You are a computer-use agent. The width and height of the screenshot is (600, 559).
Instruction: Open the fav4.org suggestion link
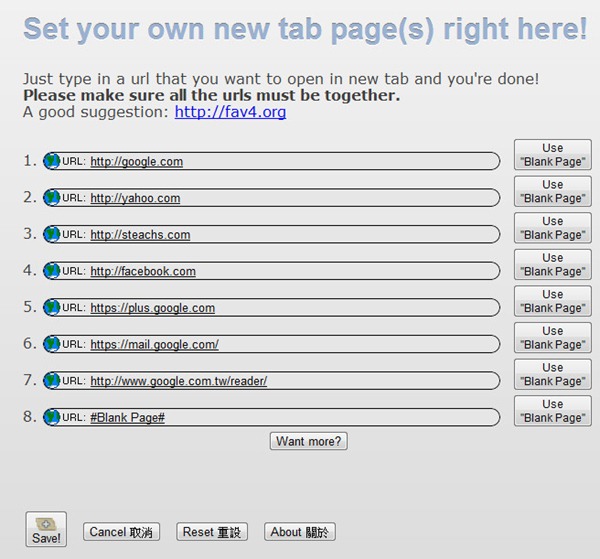click(230, 112)
